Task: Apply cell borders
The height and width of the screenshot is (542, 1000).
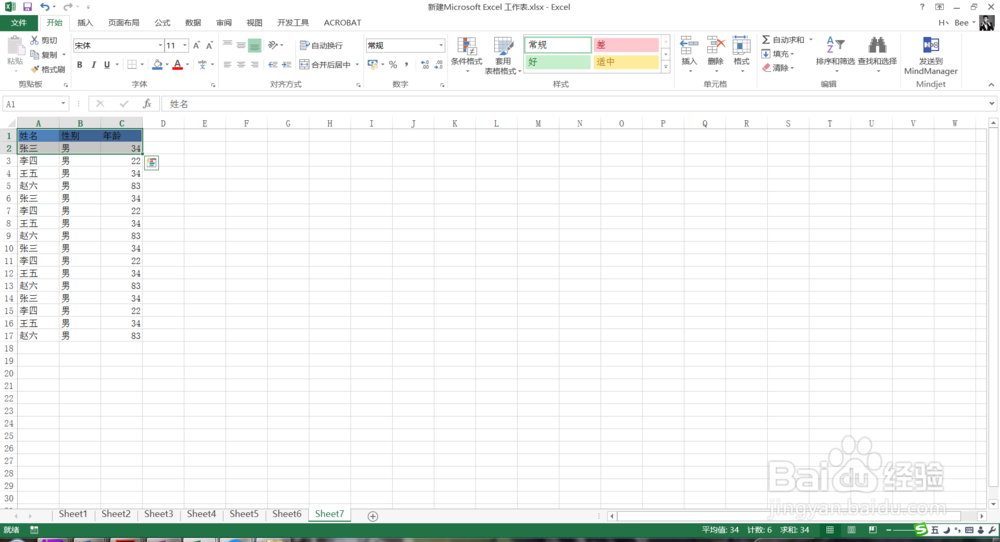Action: click(x=131, y=64)
